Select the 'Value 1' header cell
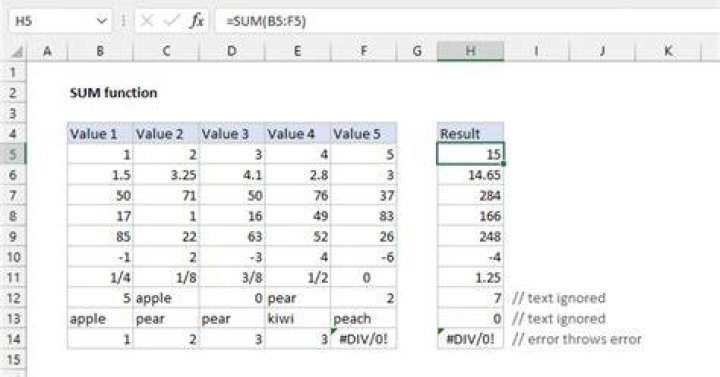720x377 pixels. (x=100, y=134)
